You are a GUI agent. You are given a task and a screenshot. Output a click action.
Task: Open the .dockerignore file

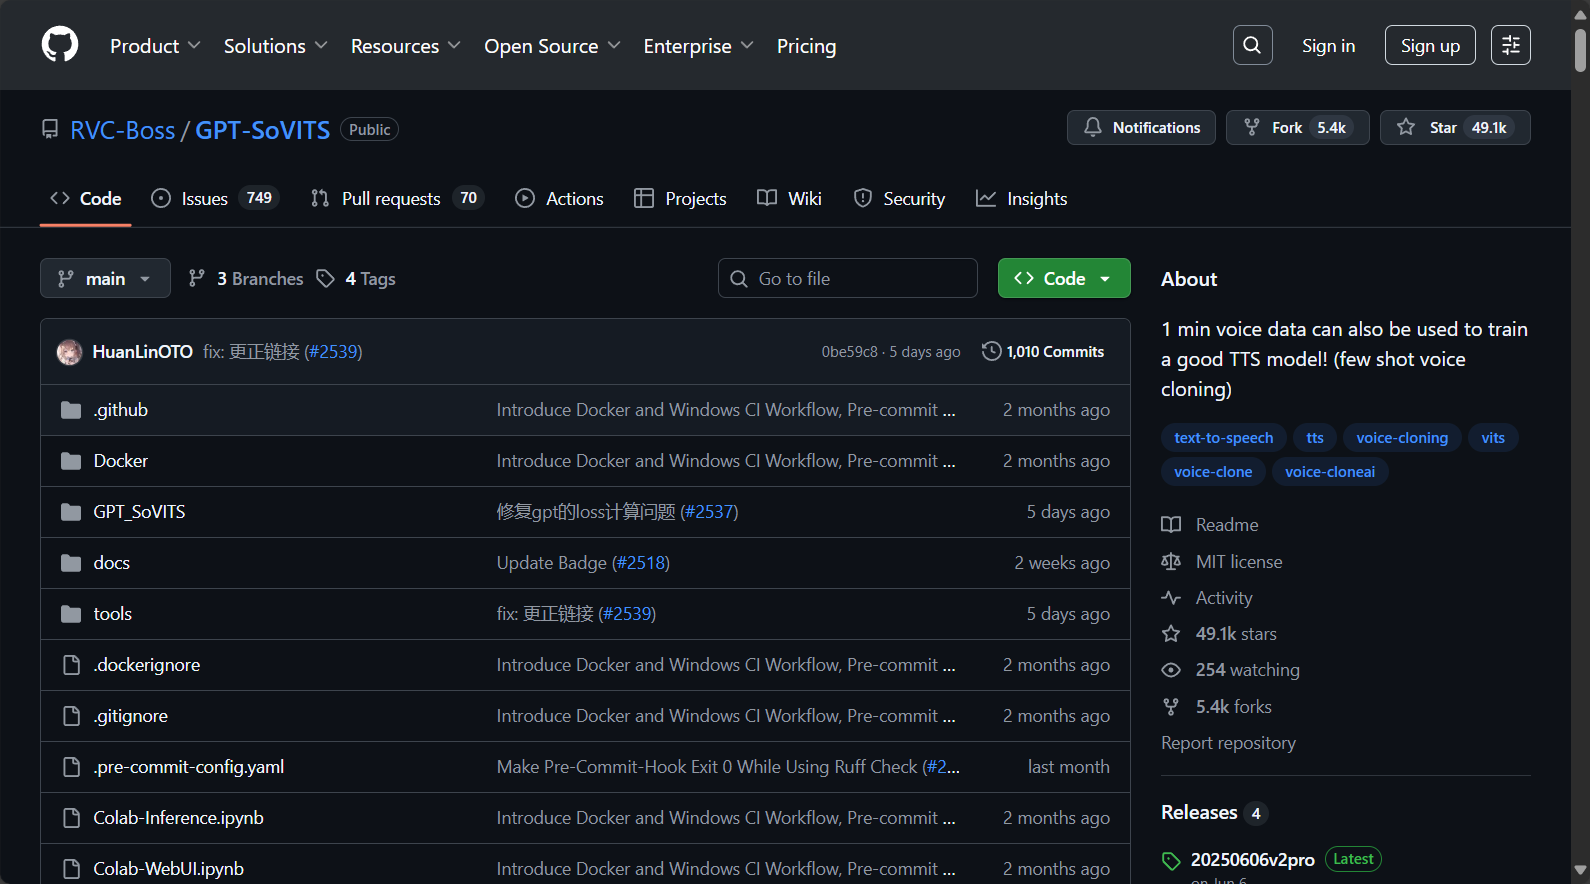pyautogui.click(x=147, y=665)
